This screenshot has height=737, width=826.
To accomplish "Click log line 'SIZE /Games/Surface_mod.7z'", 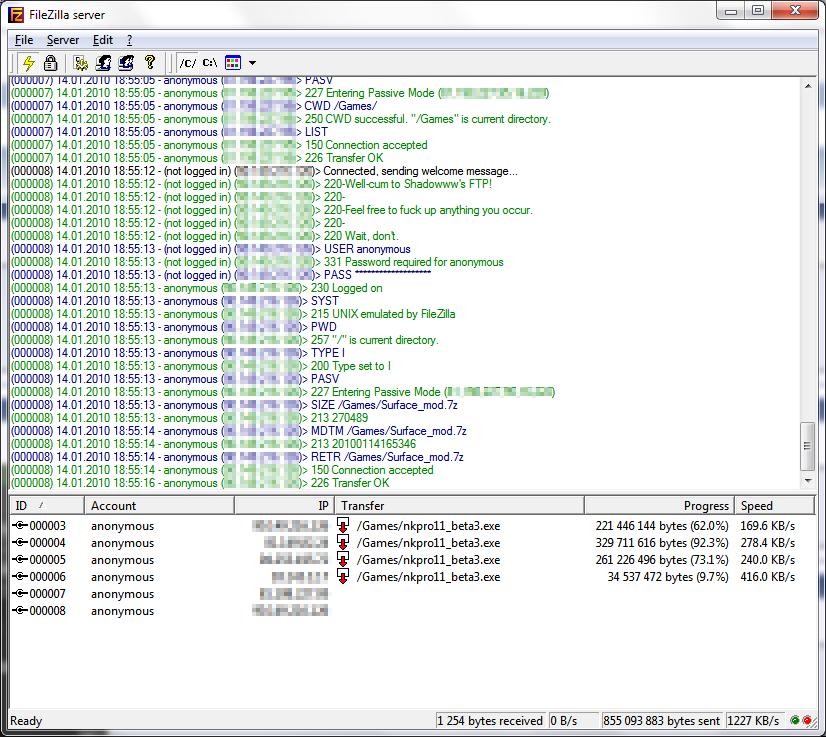I will 234,405.
